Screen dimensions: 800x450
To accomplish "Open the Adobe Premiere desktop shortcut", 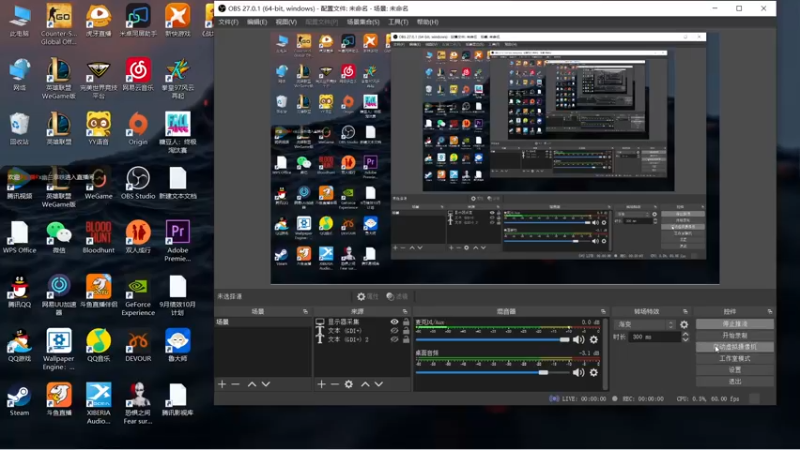I will click(x=178, y=240).
